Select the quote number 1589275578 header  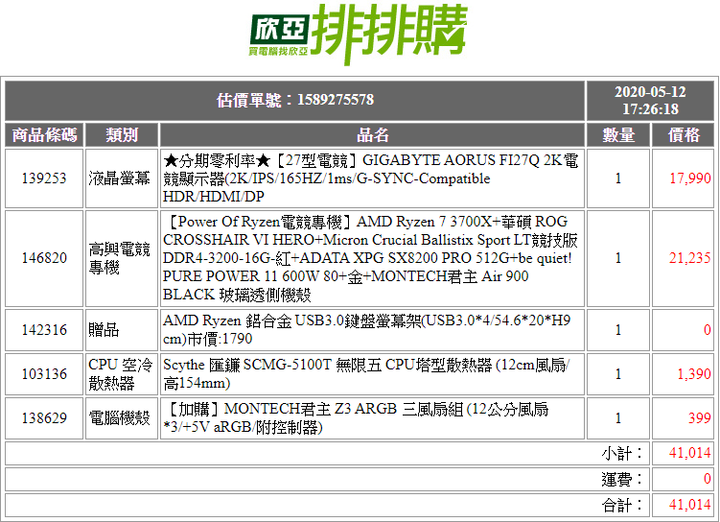pos(295,100)
